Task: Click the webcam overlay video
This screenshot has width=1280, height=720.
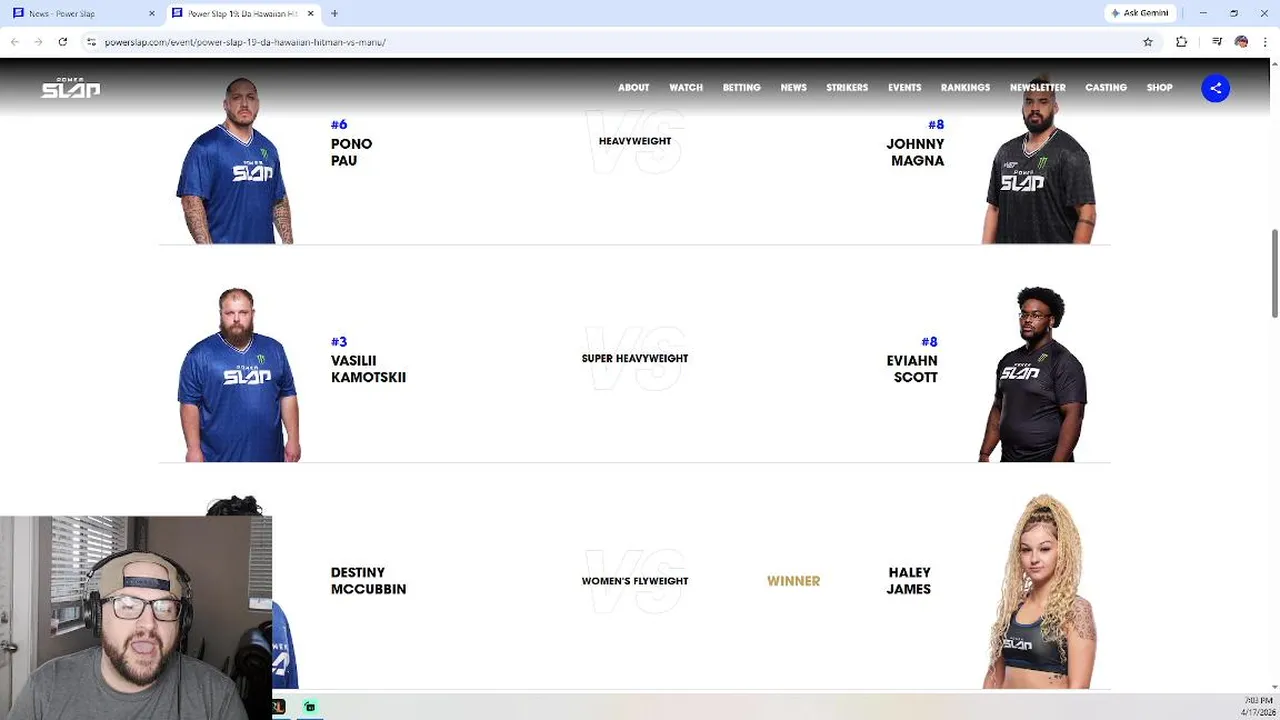Action: tap(136, 618)
